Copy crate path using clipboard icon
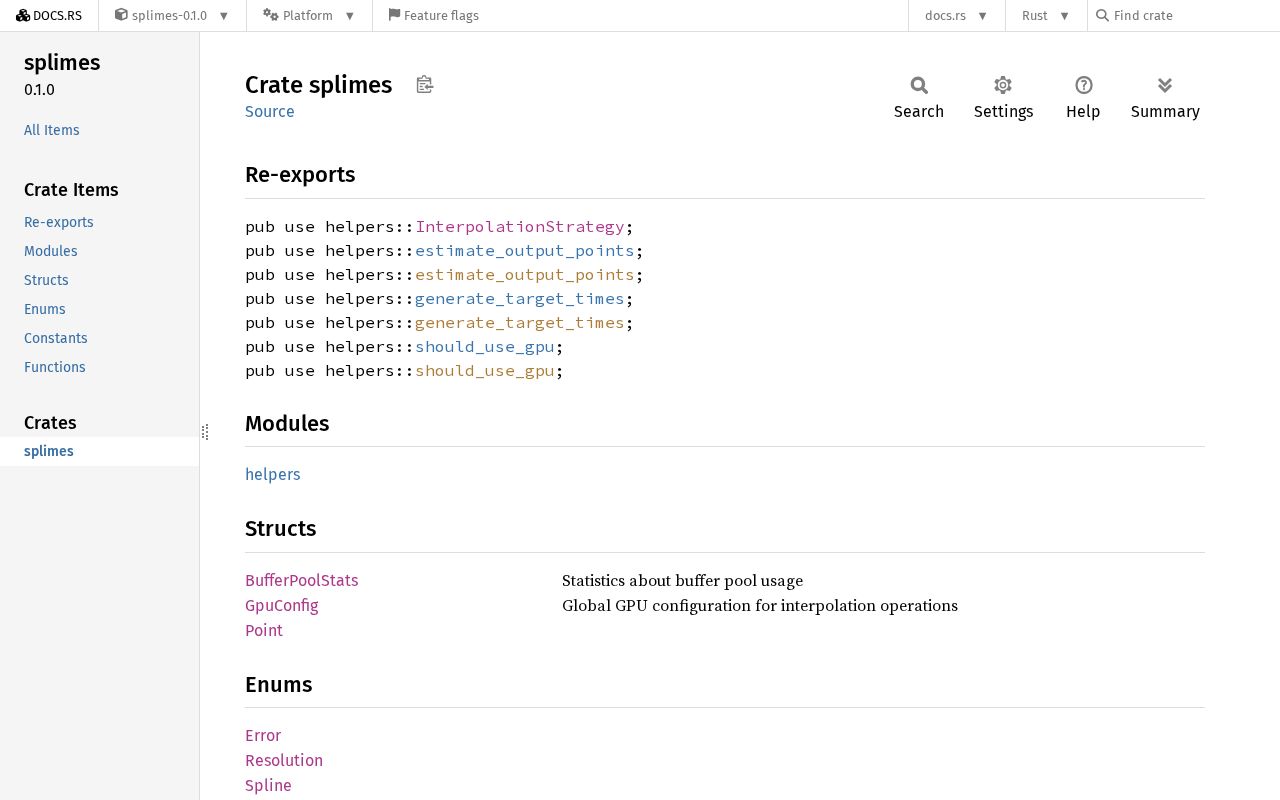This screenshot has width=1280, height=800. 425,85
